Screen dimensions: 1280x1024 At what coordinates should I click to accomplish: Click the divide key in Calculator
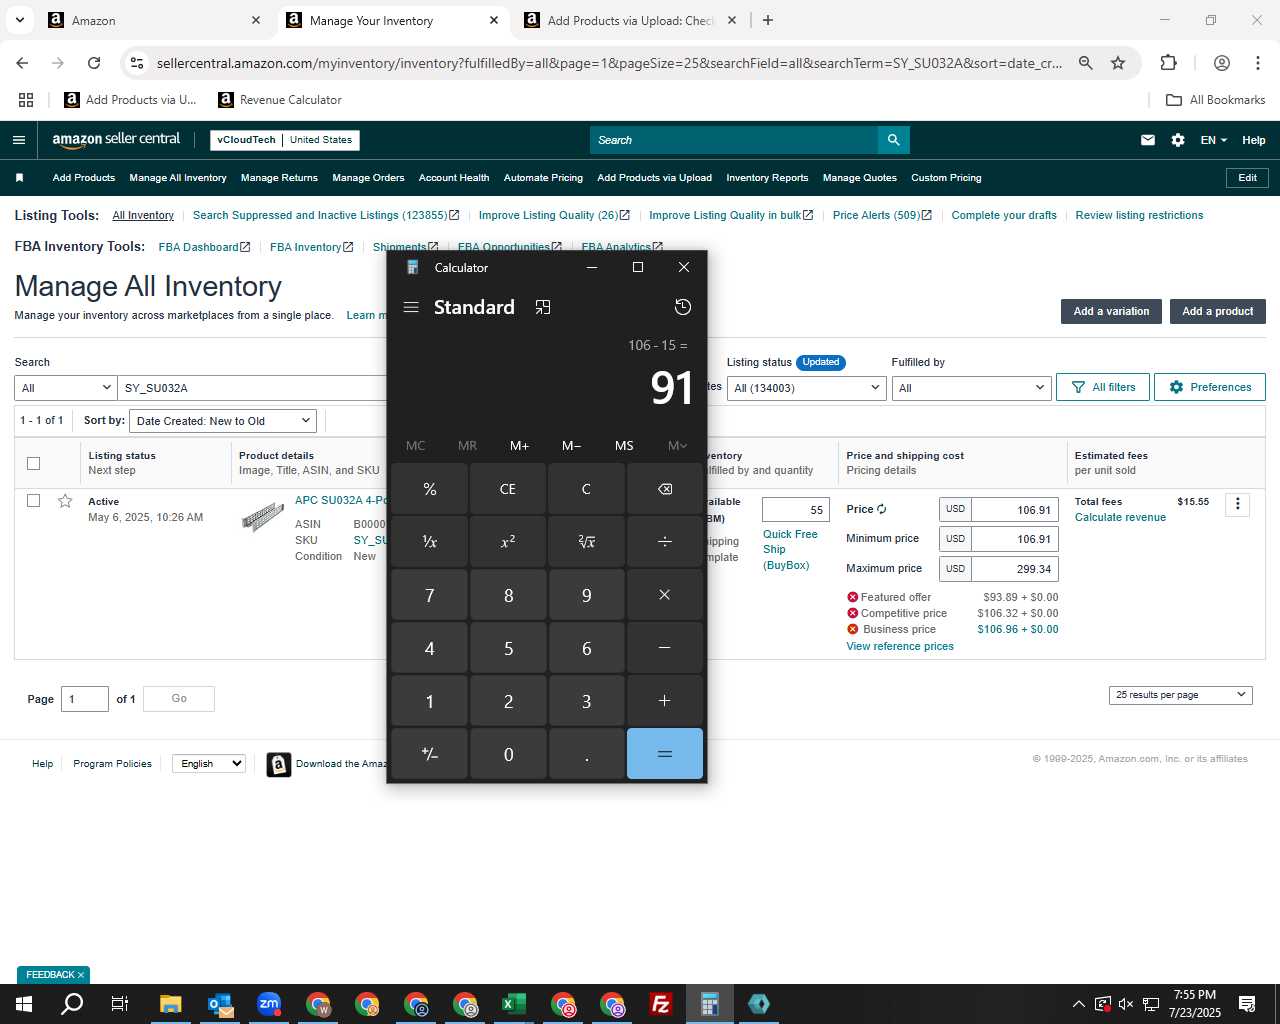[665, 542]
